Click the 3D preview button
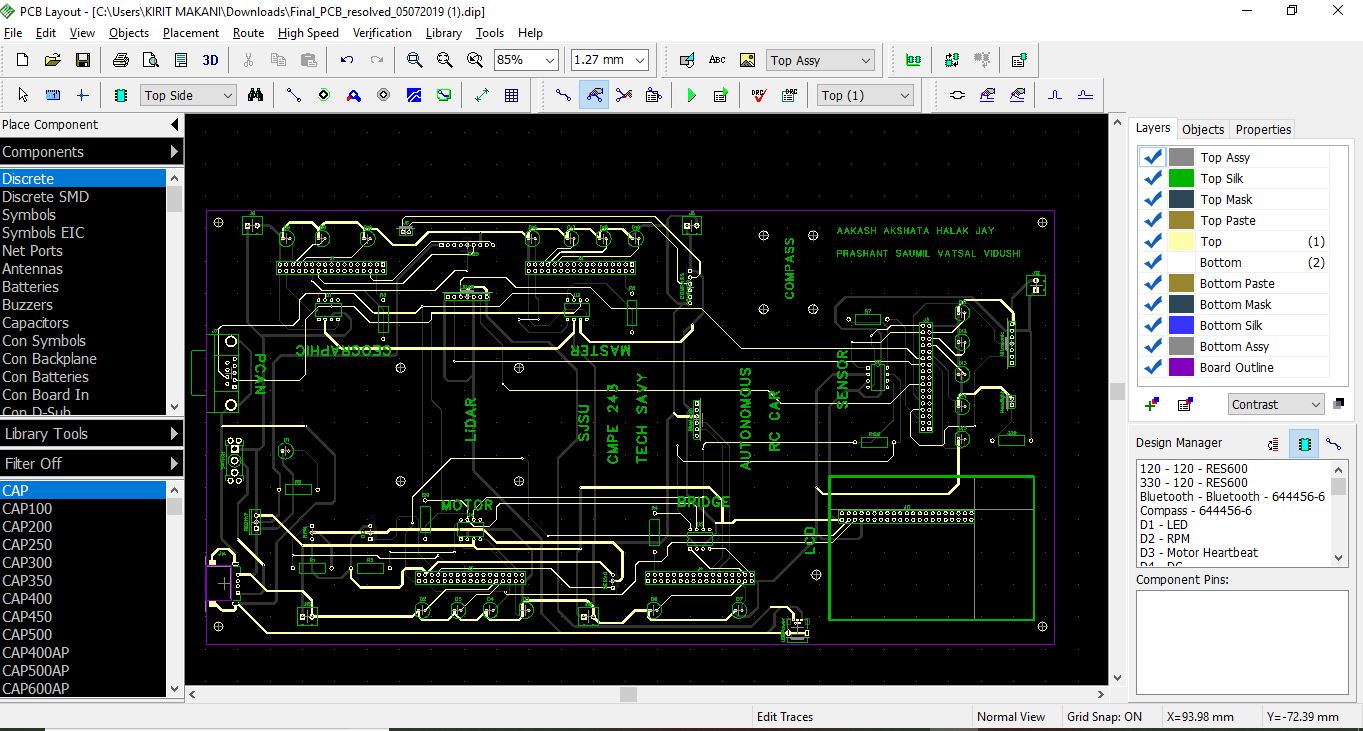This screenshot has height=731, width=1363. coord(210,60)
